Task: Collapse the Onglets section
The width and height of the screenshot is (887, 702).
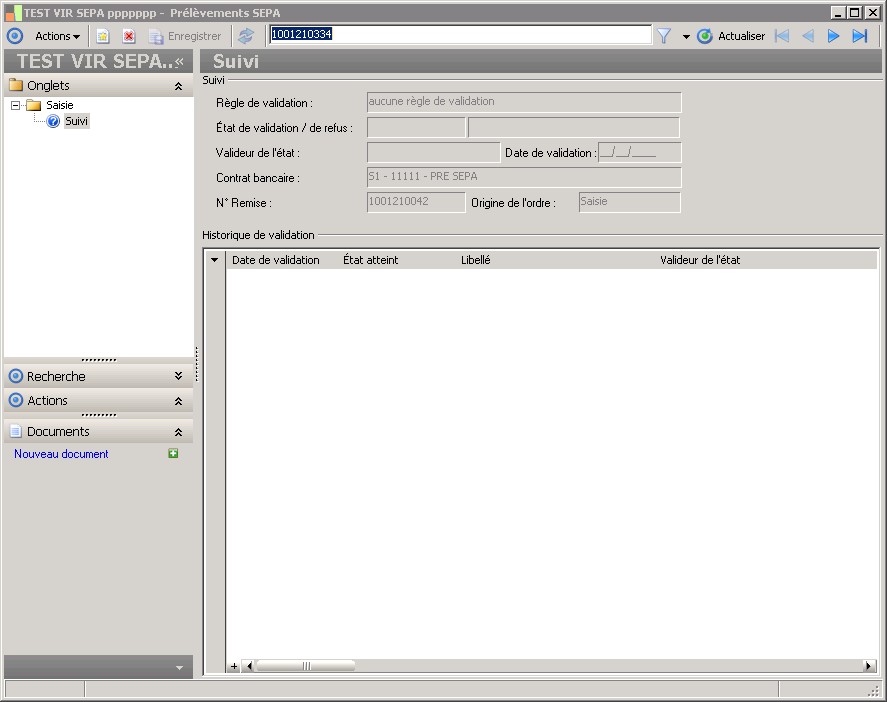Action: point(178,86)
